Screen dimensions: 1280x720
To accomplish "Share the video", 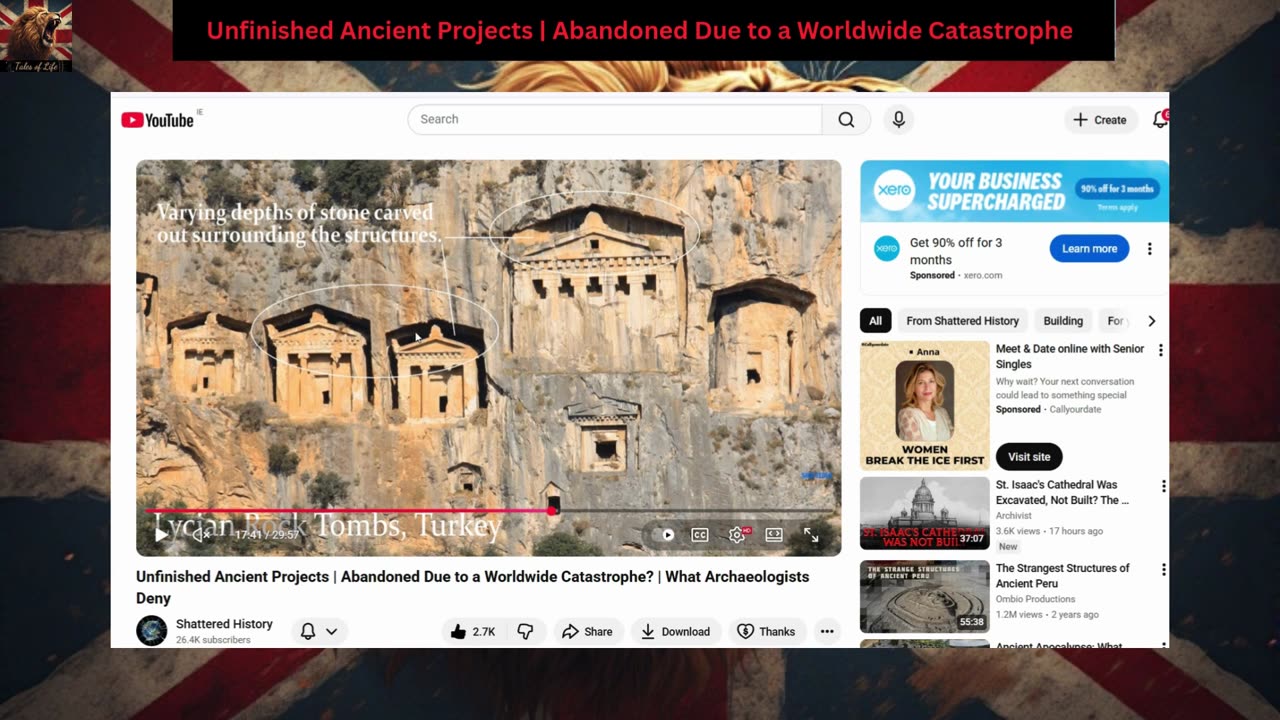I will tap(587, 631).
